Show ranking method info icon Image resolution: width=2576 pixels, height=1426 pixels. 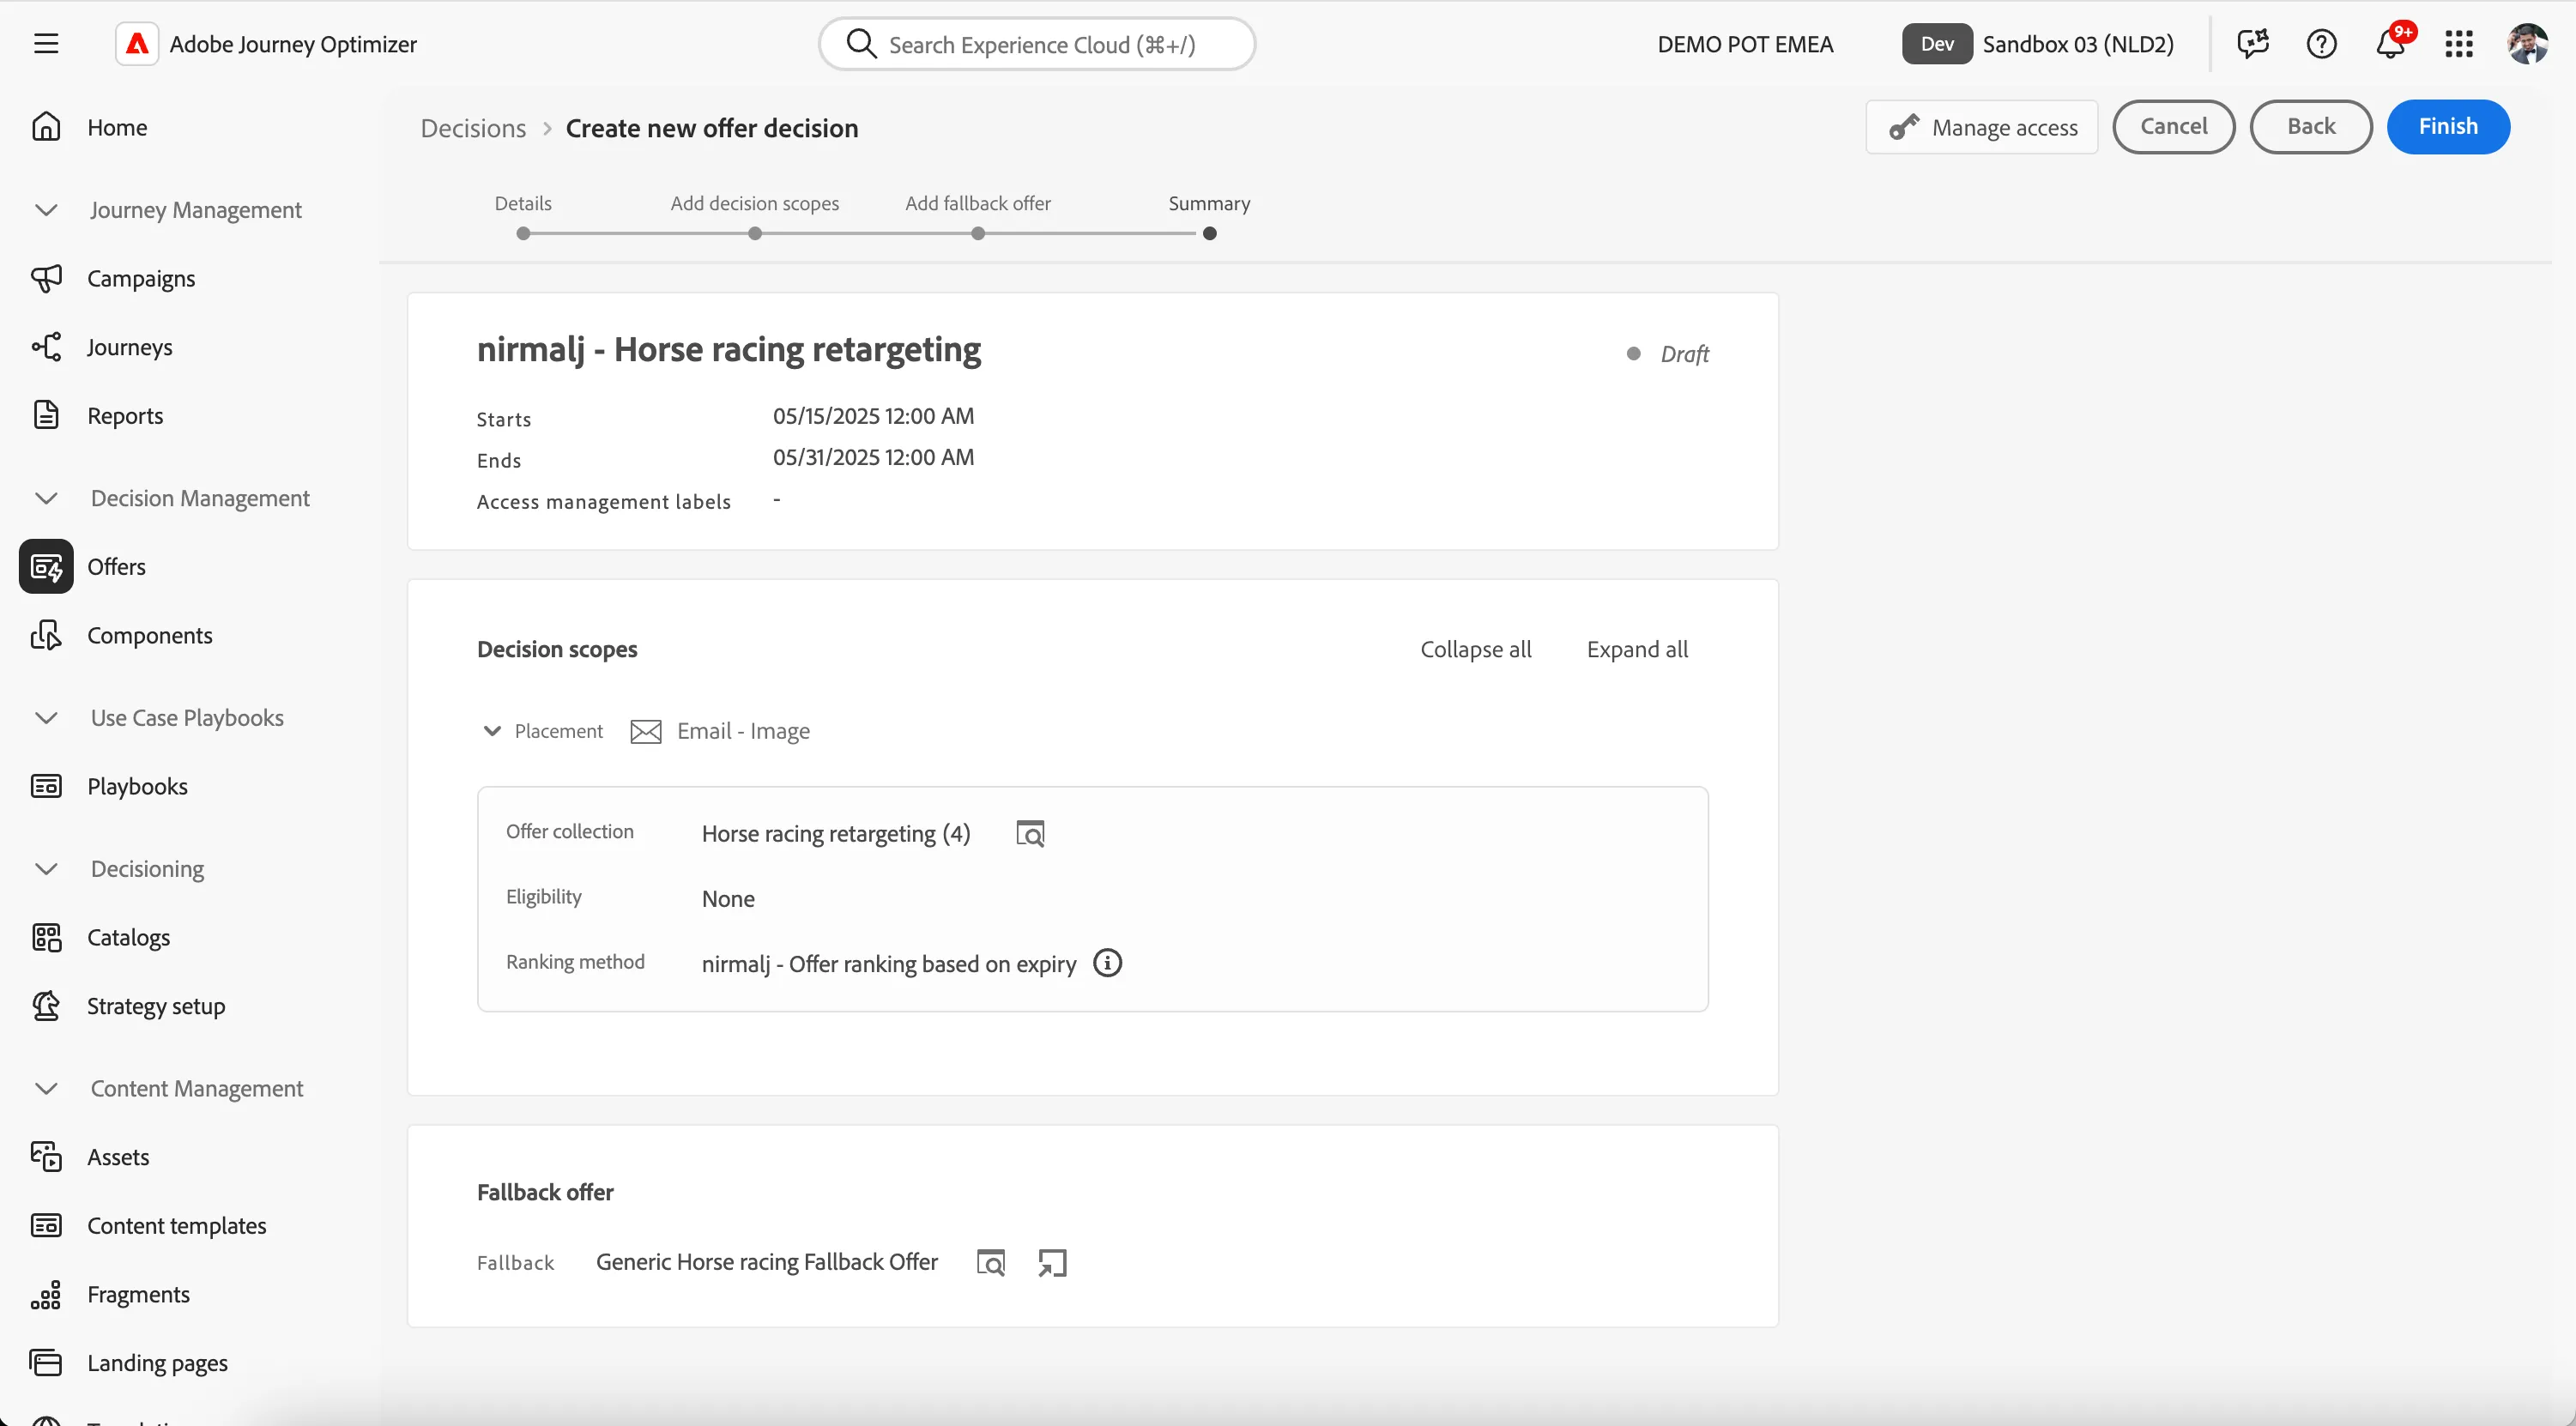point(1107,963)
